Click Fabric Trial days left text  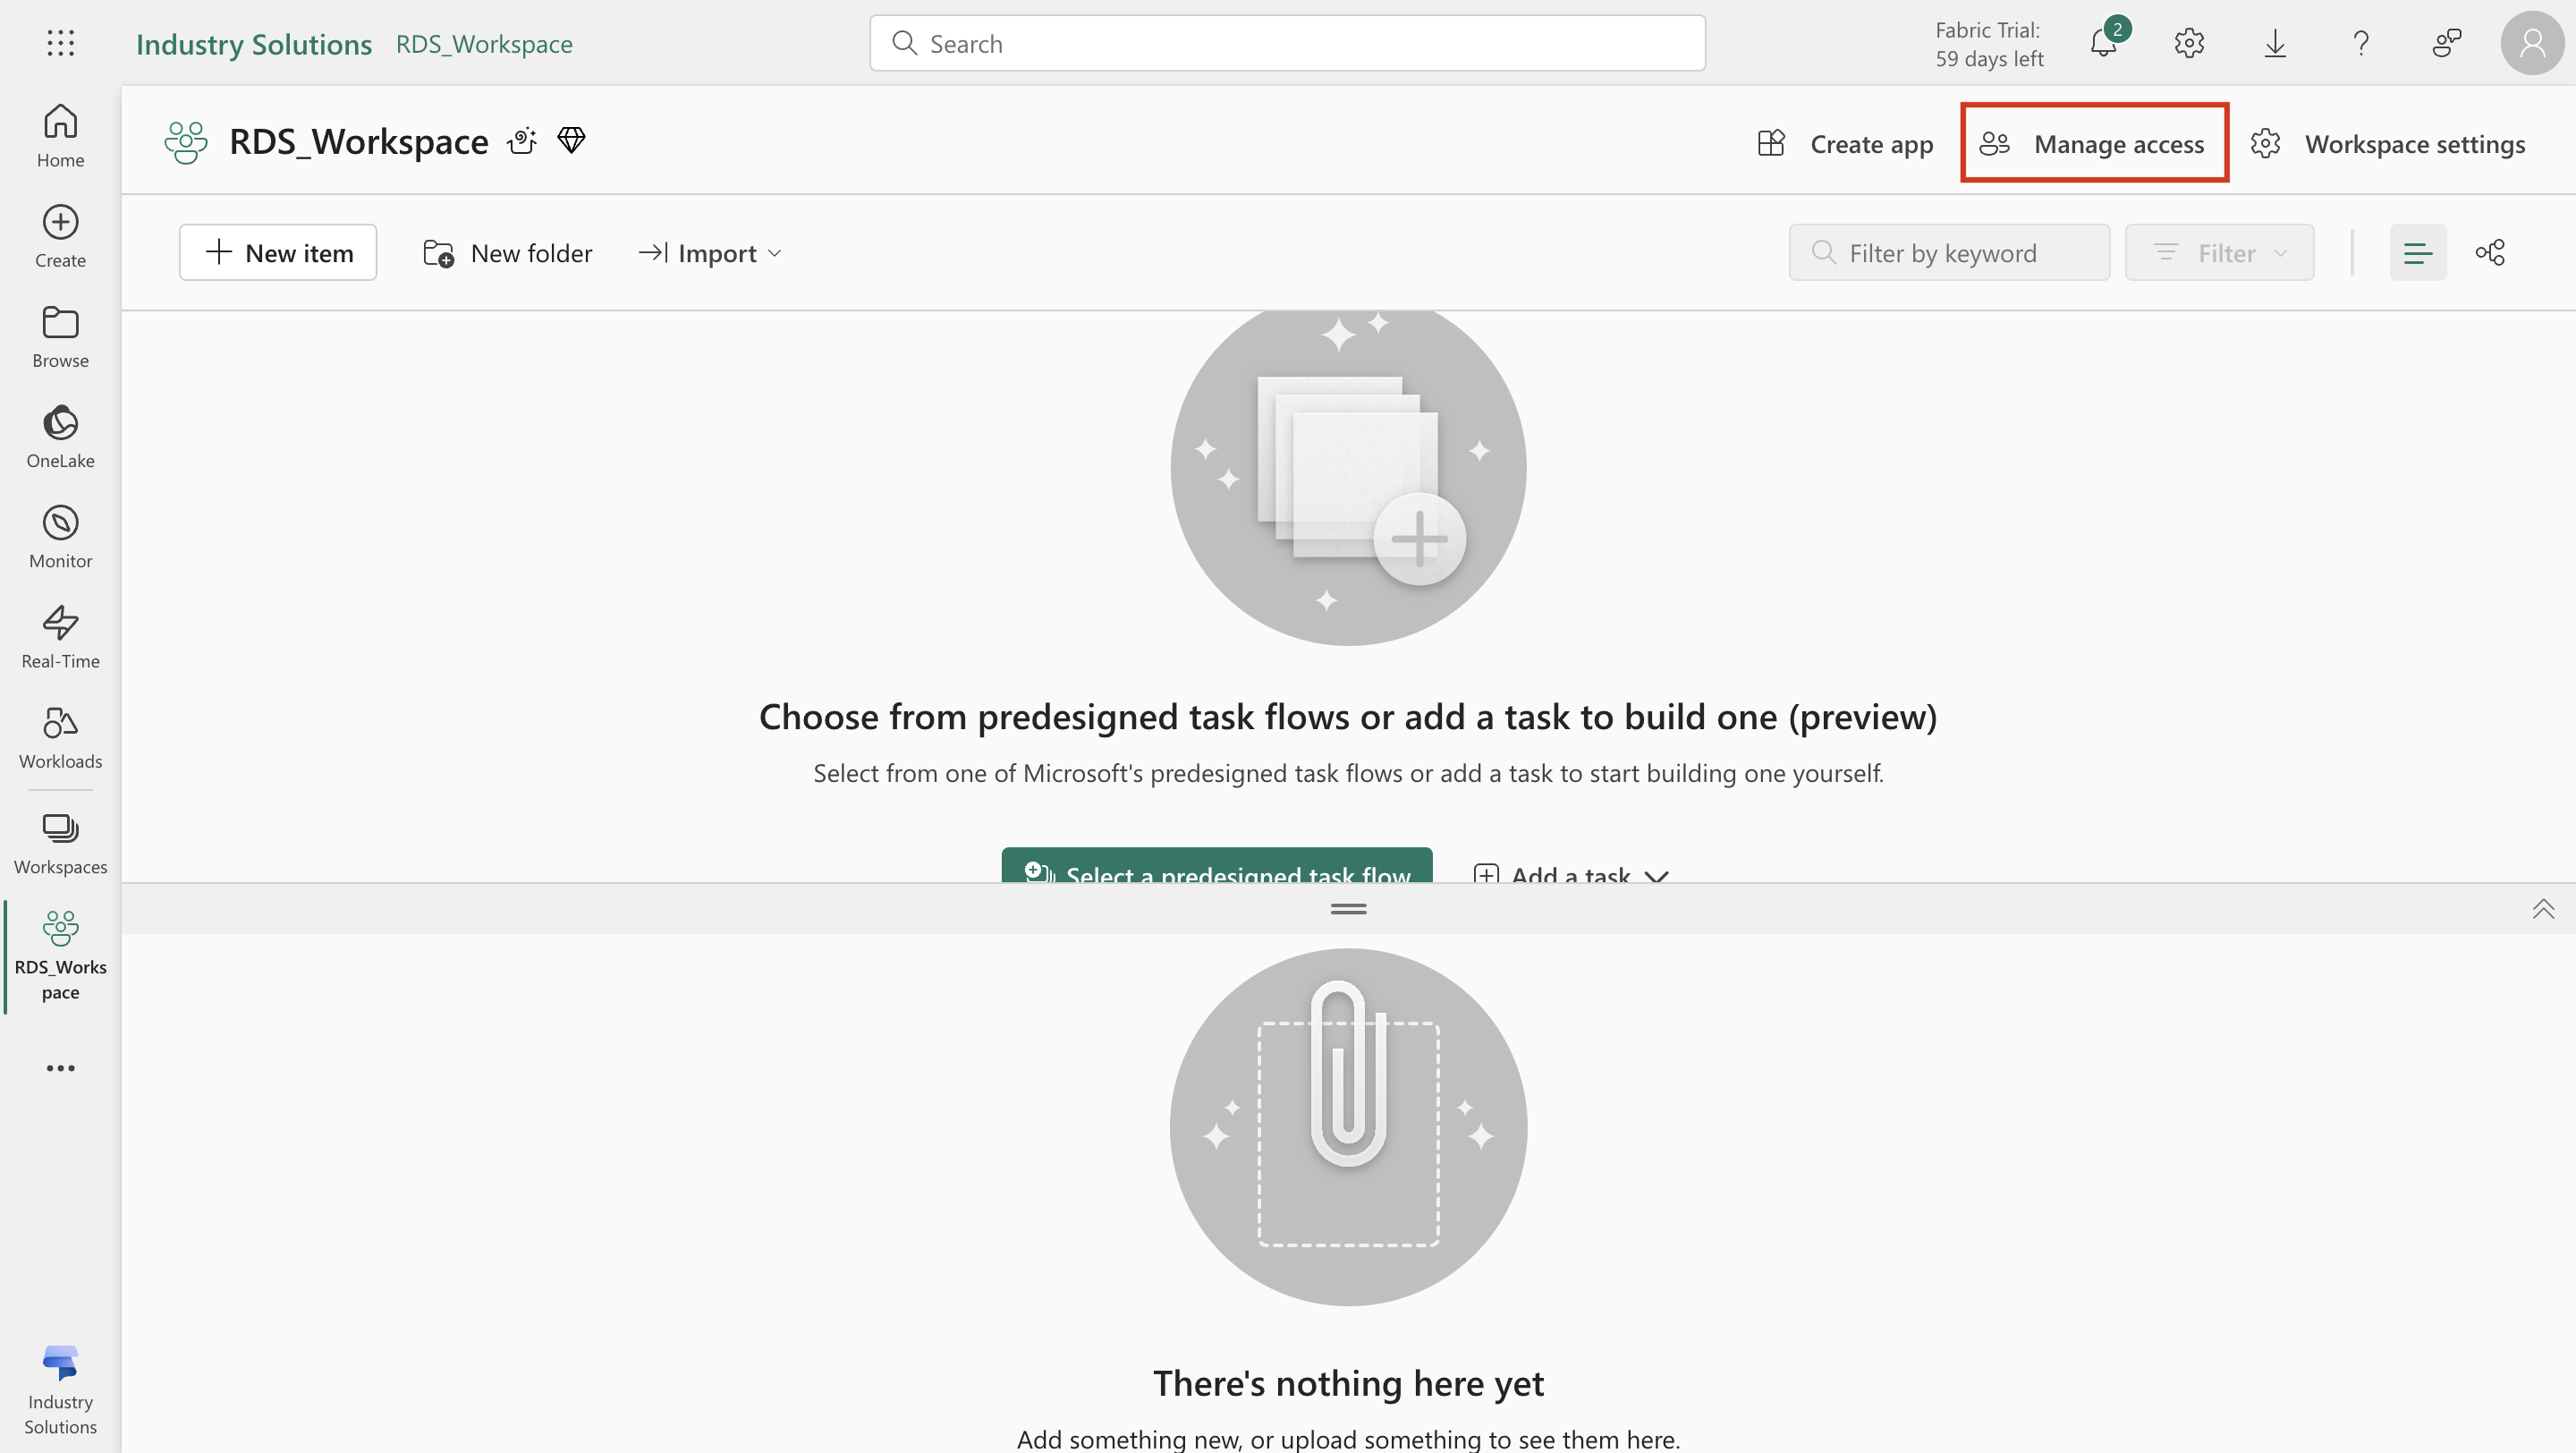click(1988, 44)
